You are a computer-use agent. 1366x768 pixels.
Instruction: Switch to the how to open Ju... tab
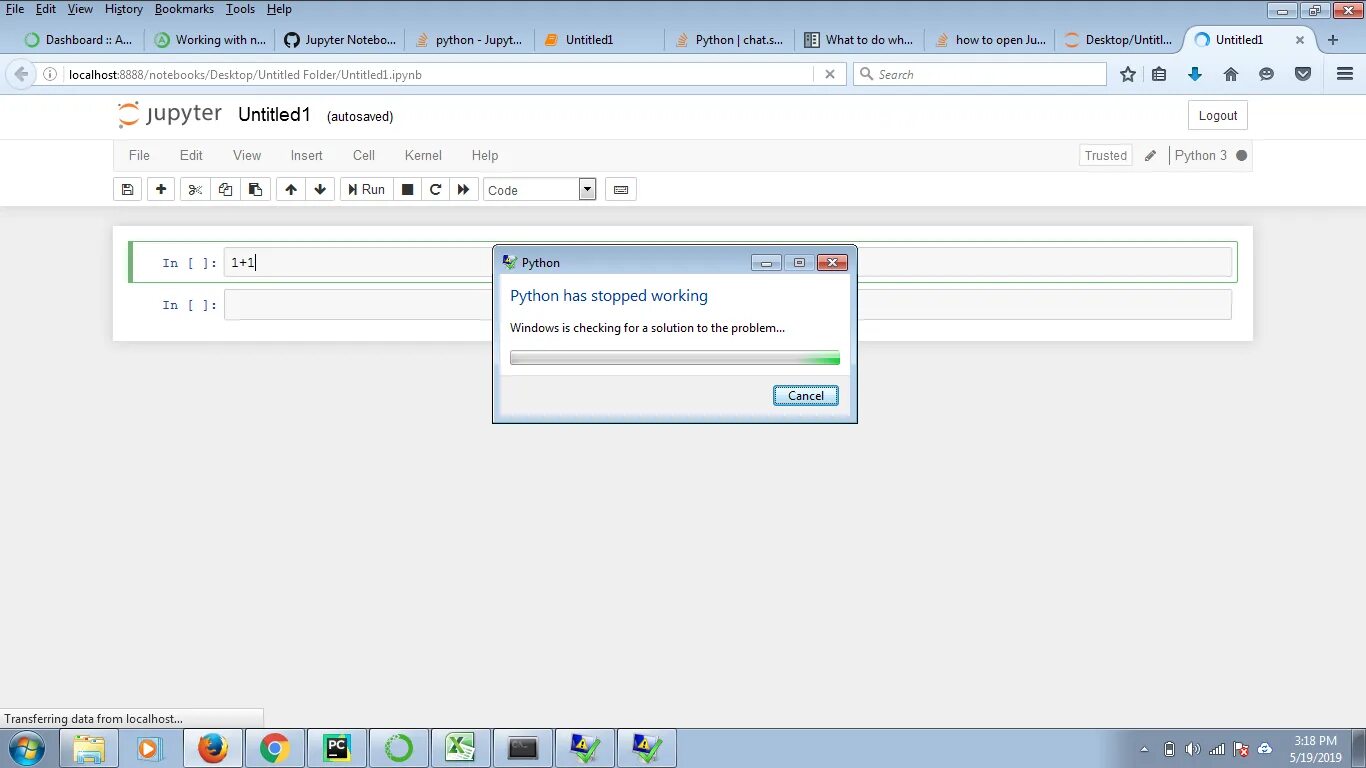[989, 40]
